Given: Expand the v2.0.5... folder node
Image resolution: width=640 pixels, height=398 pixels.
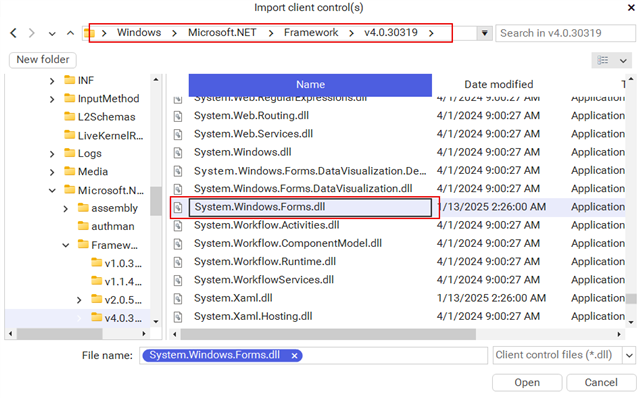Looking at the screenshot, I should [x=79, y=300].
